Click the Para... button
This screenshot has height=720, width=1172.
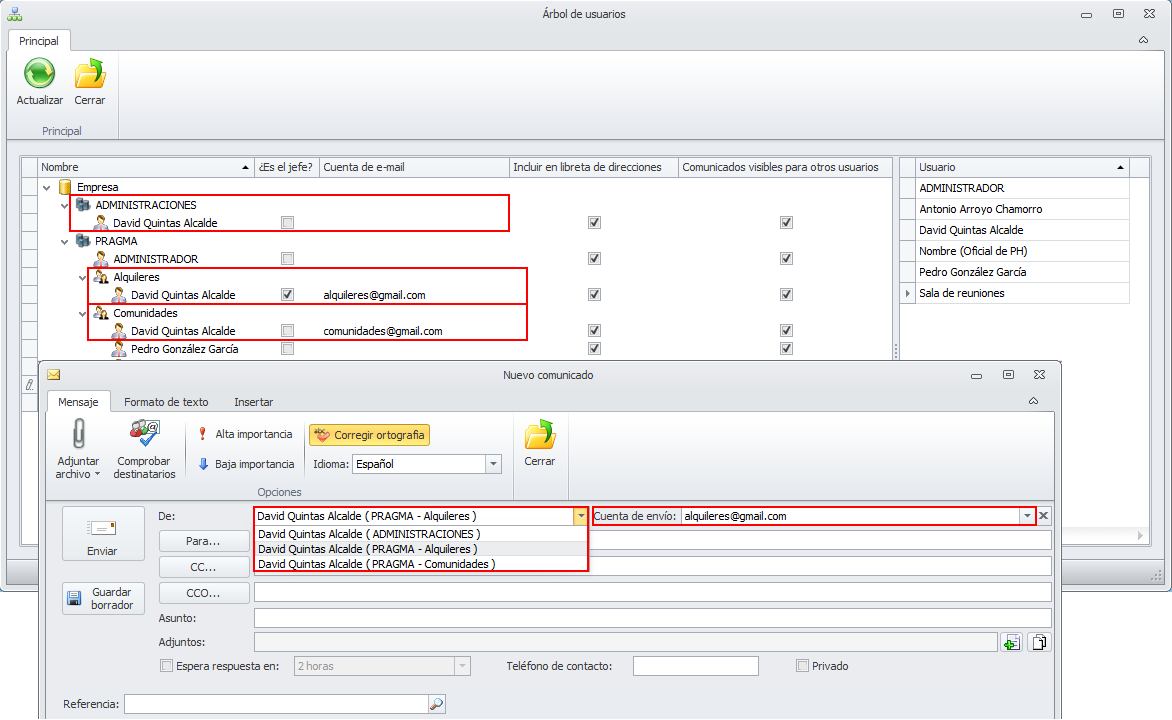pos(204,541)
